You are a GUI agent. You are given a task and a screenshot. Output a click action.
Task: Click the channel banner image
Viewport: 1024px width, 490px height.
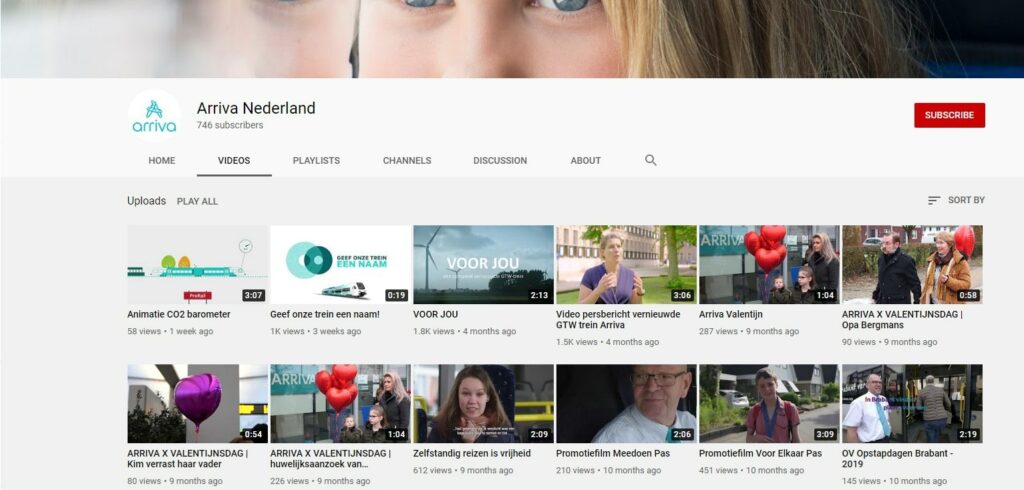pos(512,39)
